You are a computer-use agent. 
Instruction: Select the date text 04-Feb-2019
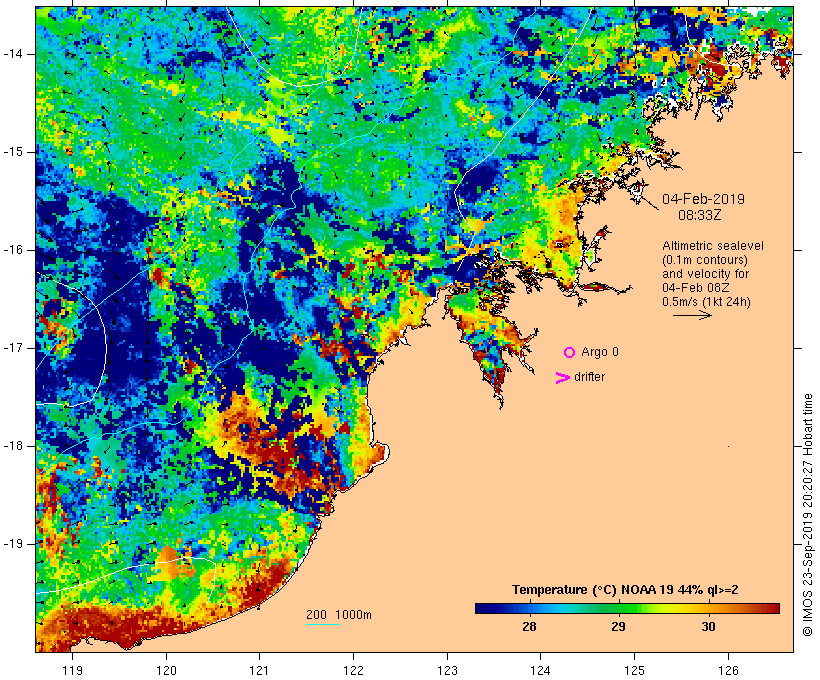pos(703,199)
